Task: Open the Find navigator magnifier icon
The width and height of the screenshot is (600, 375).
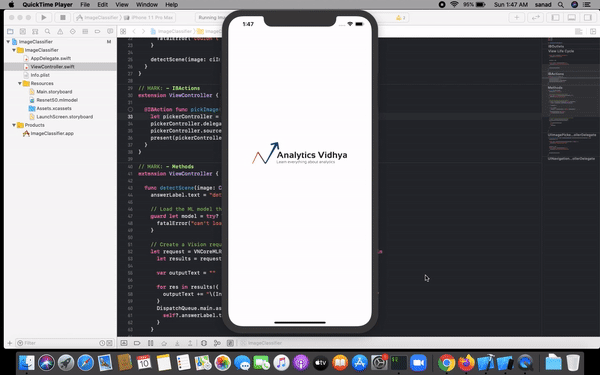Action: (47, 31)
